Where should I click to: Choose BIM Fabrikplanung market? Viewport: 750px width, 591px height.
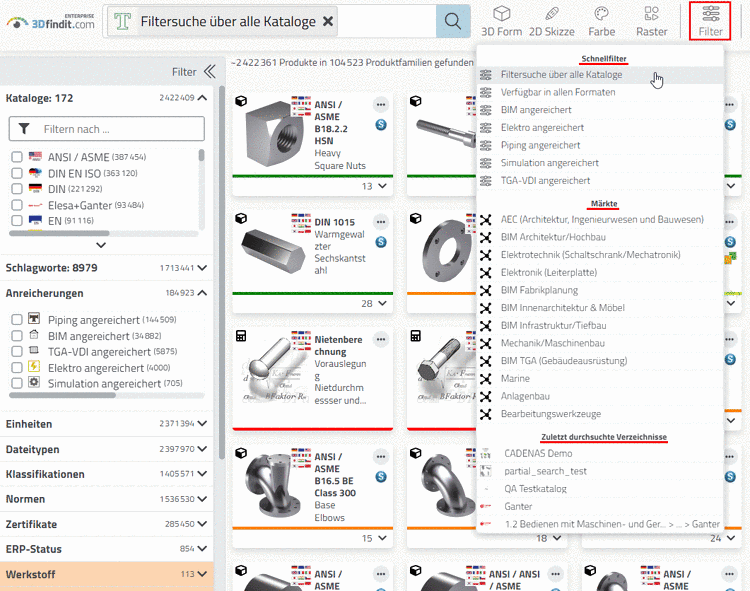600,290
